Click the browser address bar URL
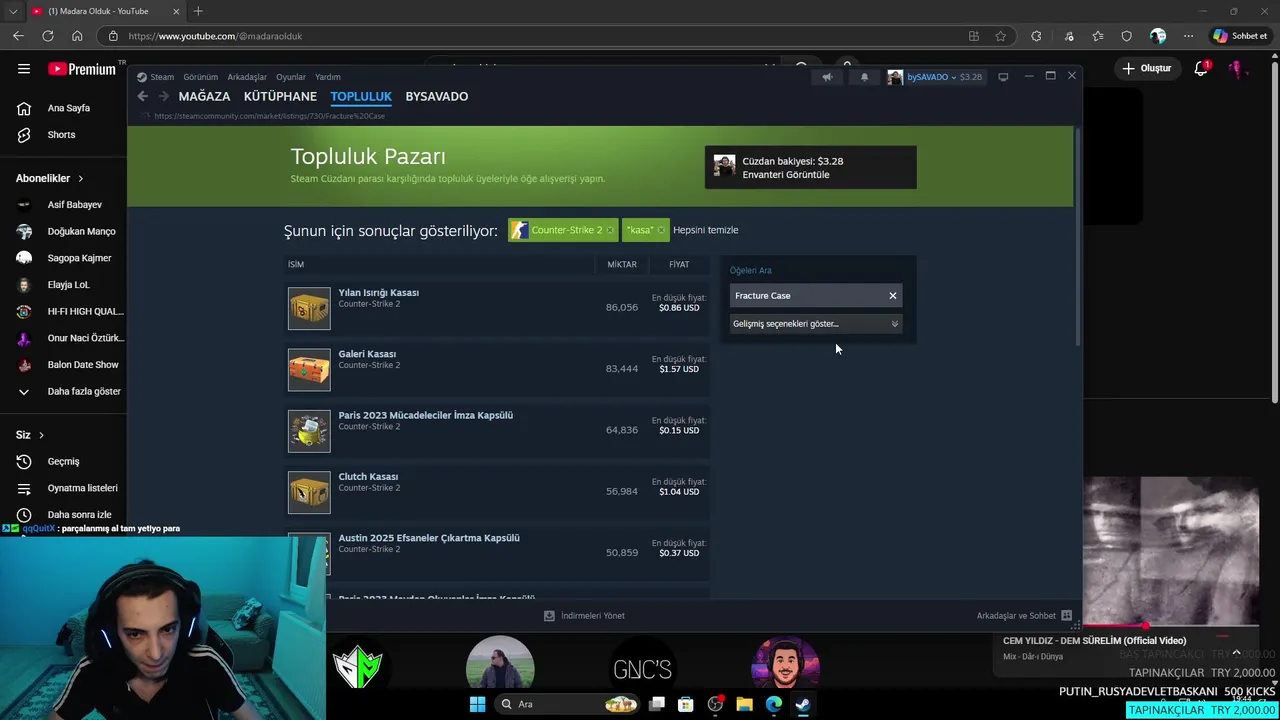1280x720 pixels. coord(215,36)
